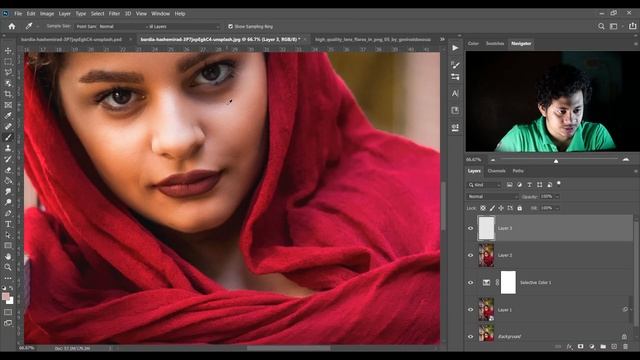Select the Eyedropper tool in the left toolbar
The height and width of the screenshot is (360, 640).
pyautogui.click(x=8, y=116)
